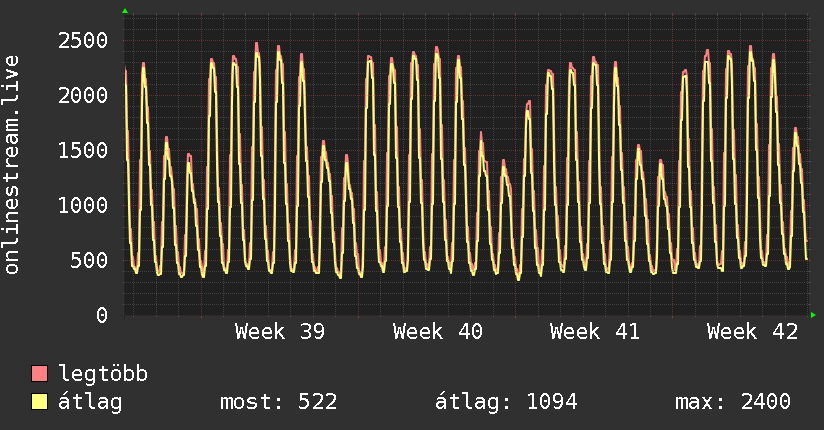Image resolution: width=824 pixels, height=430 pixels.
Task: Click the Week 40 axis label
Action: pos(438,332)
